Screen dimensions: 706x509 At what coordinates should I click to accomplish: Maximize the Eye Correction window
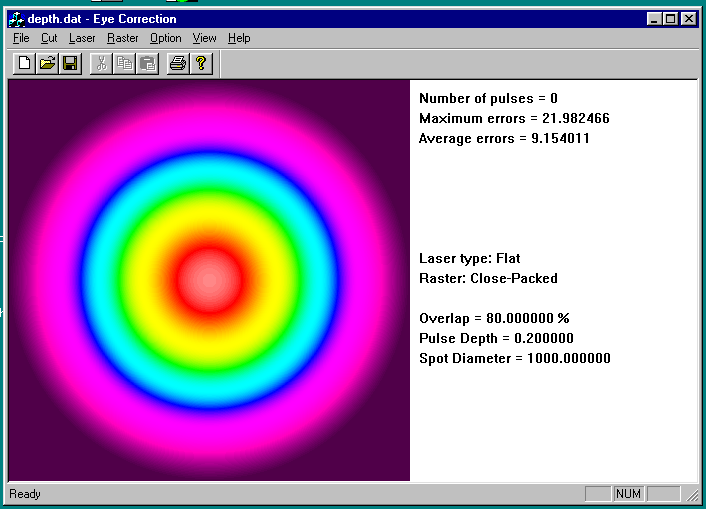coord(670,19)
